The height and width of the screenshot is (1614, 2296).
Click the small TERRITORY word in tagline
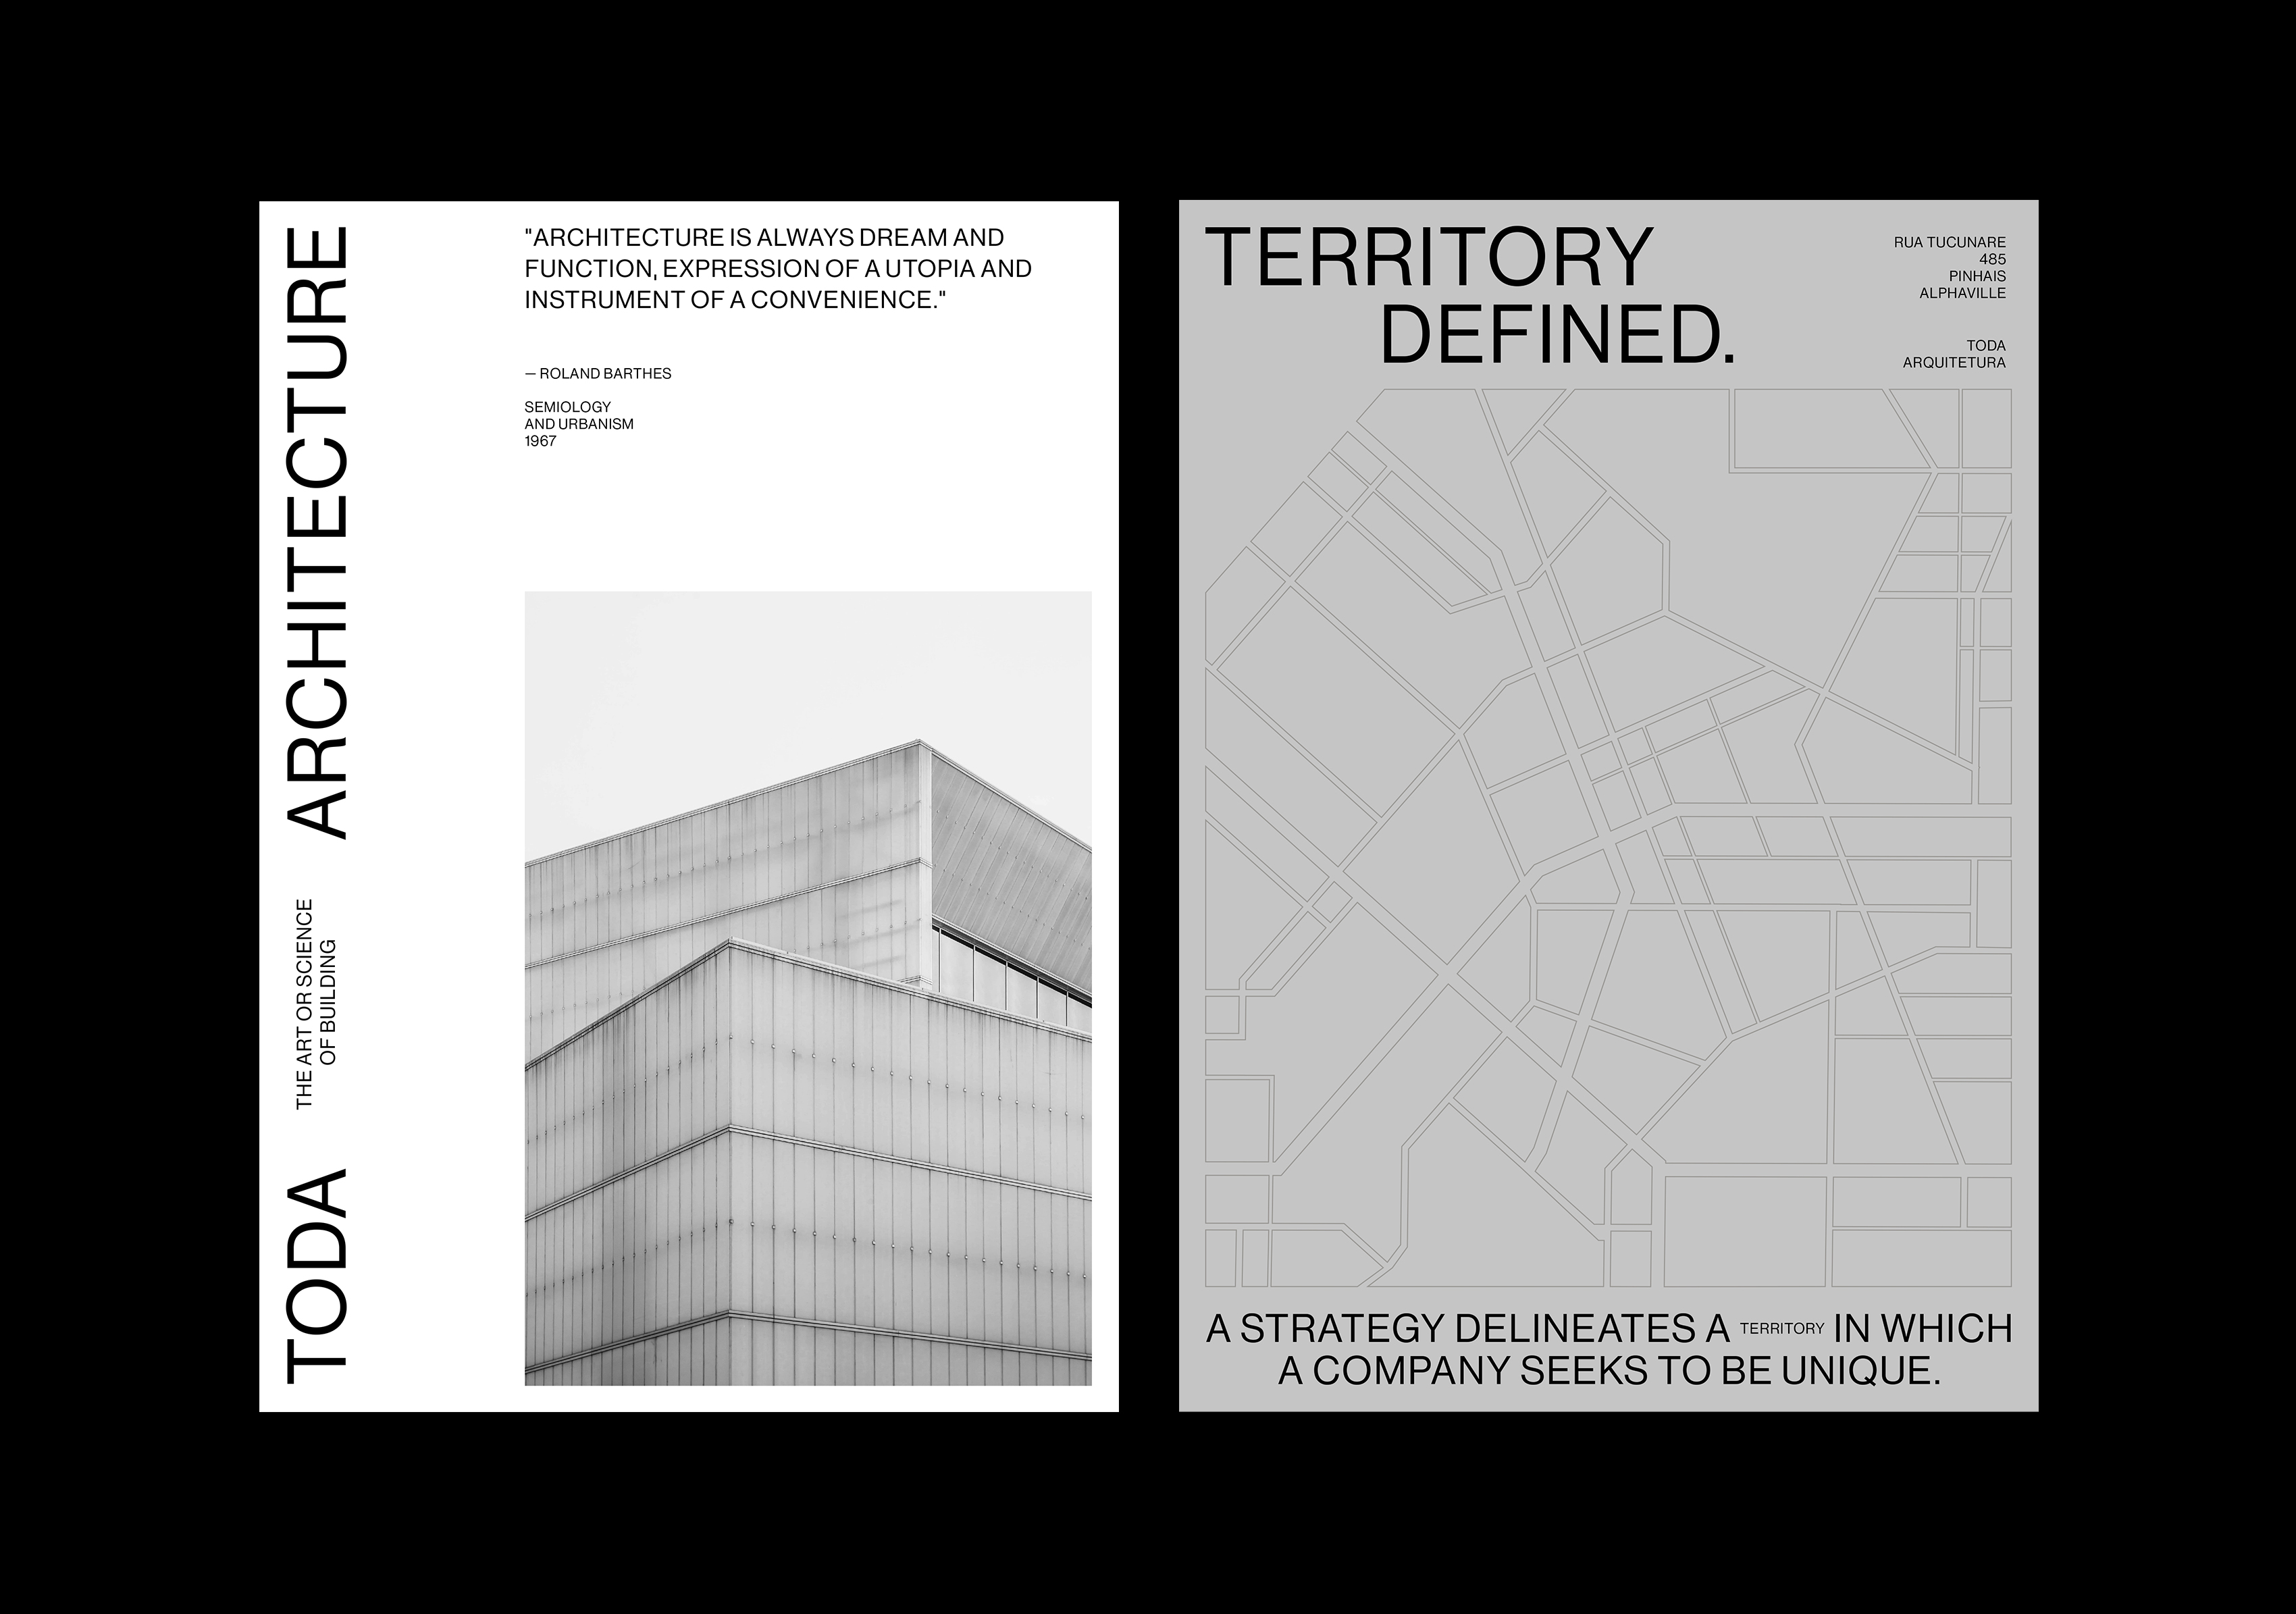tap(1782, 1329)
